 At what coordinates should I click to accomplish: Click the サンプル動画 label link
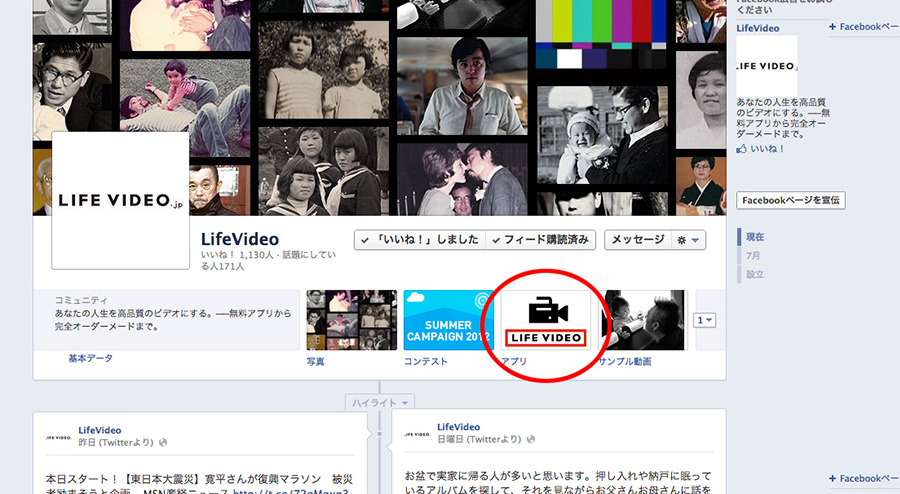624,361
